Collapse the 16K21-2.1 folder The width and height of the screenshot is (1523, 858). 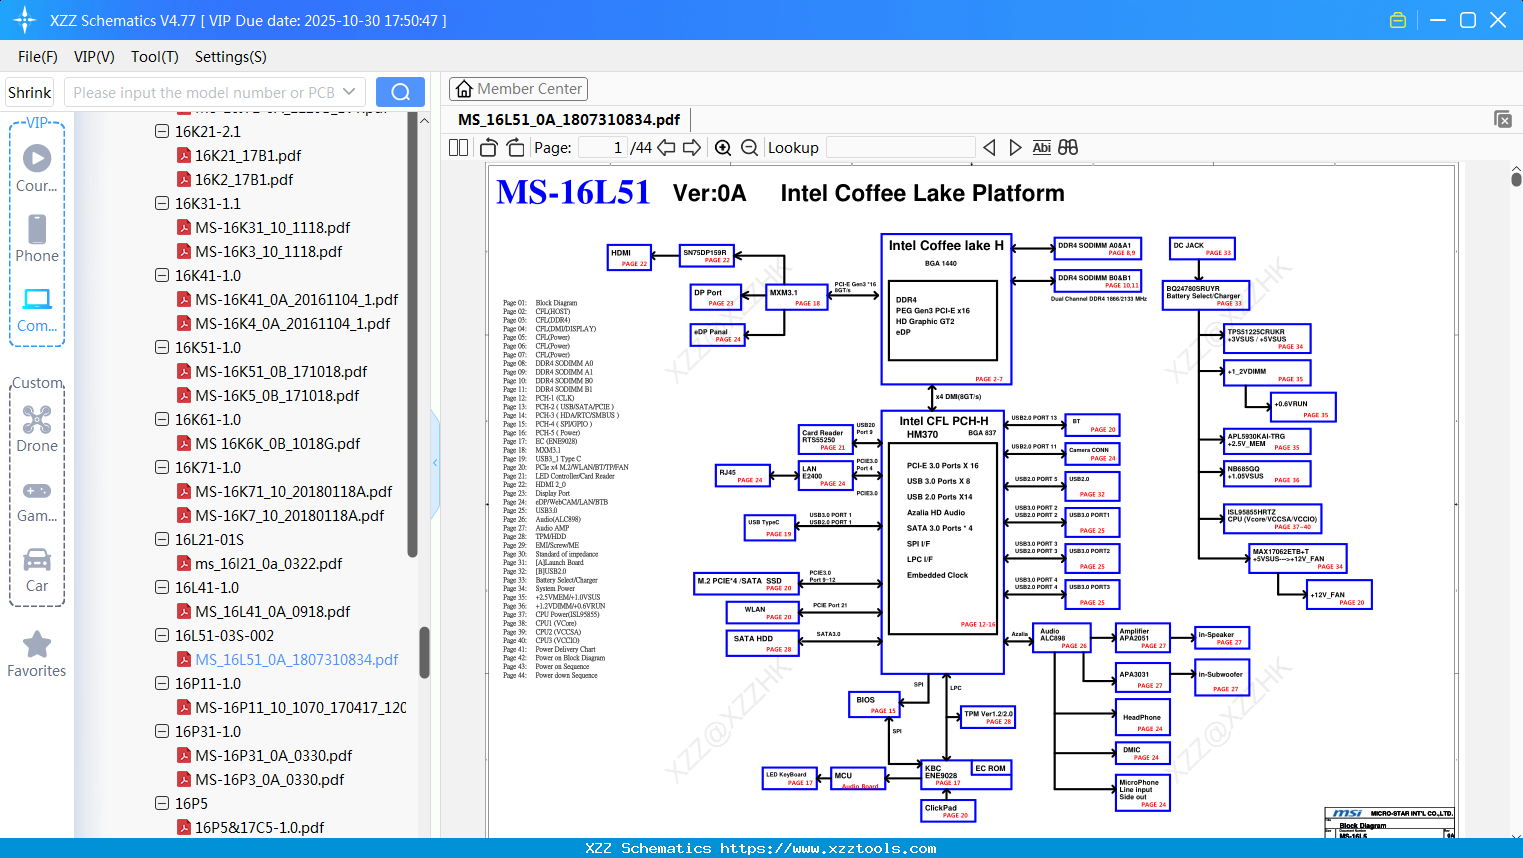[162, 131]
